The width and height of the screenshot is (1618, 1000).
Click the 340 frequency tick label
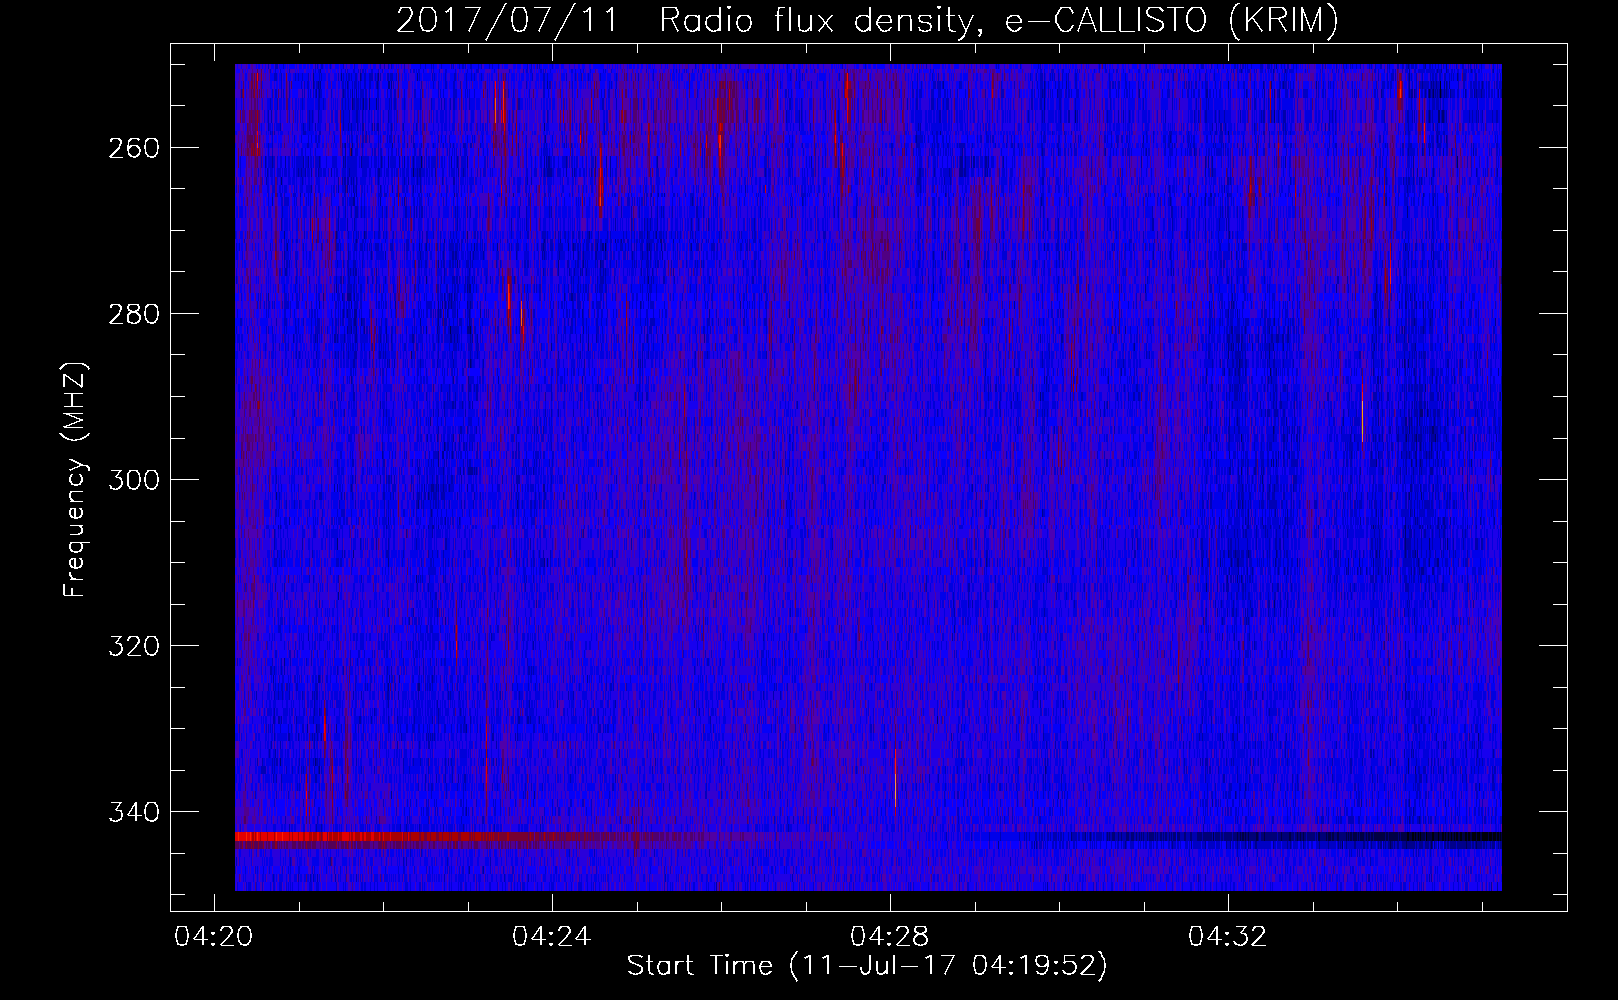coord(132,812)
